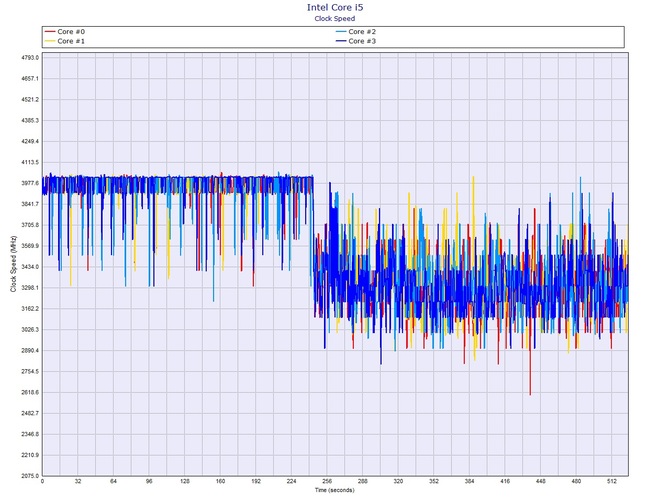Click the 320 tick on time axis

[398, 481]
